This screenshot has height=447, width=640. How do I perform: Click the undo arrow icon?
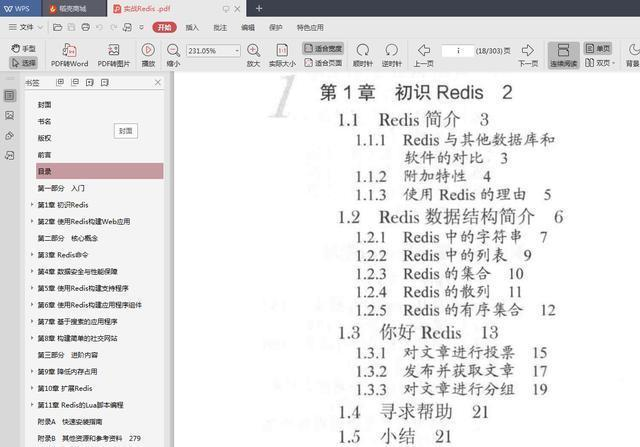pyautogui.click(x=100, y=27)
